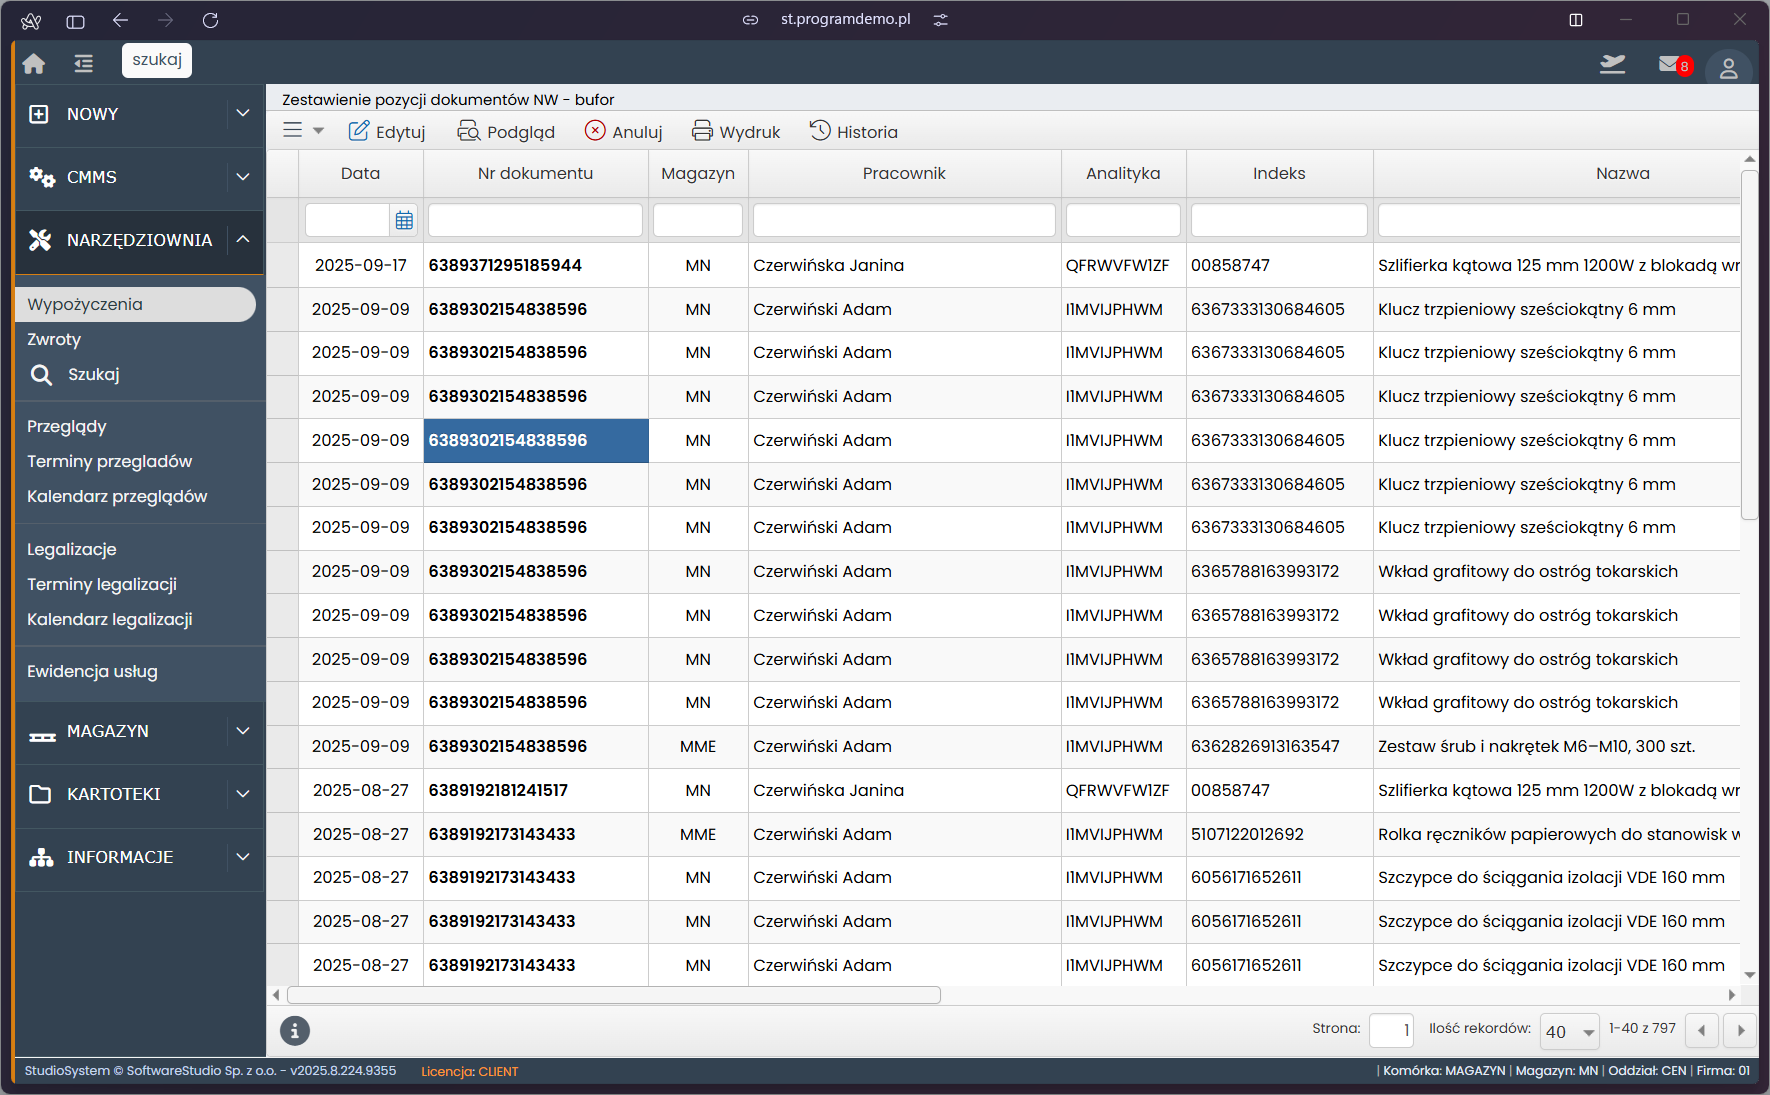Select Zwroty in the sidebar
The width and height of the screenshot is (1770, 1095).
coord(54,339)
